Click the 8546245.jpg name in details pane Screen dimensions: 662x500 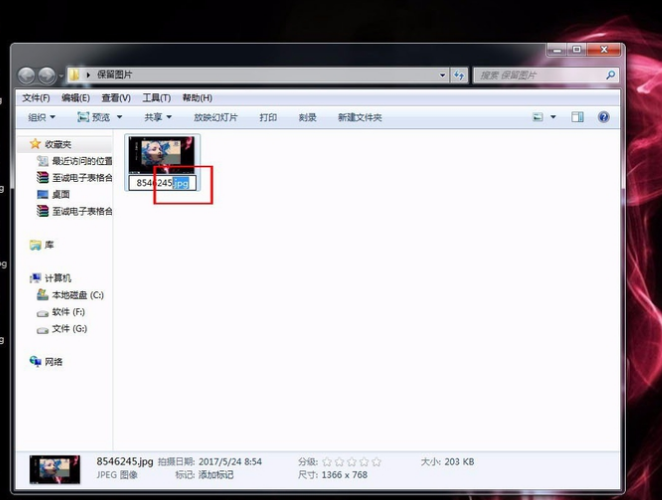click(125, 461)
